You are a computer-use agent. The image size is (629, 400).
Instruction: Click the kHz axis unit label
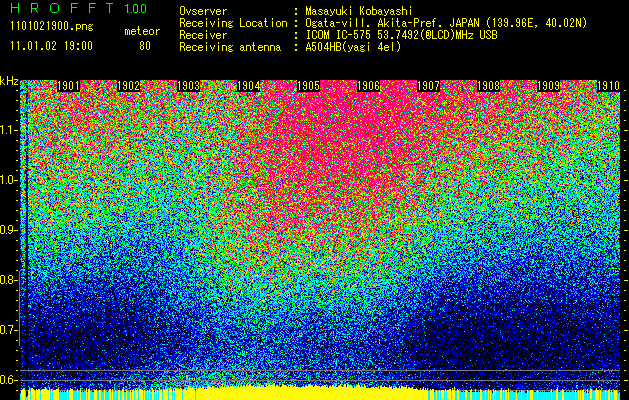click(x=9, y=81)
